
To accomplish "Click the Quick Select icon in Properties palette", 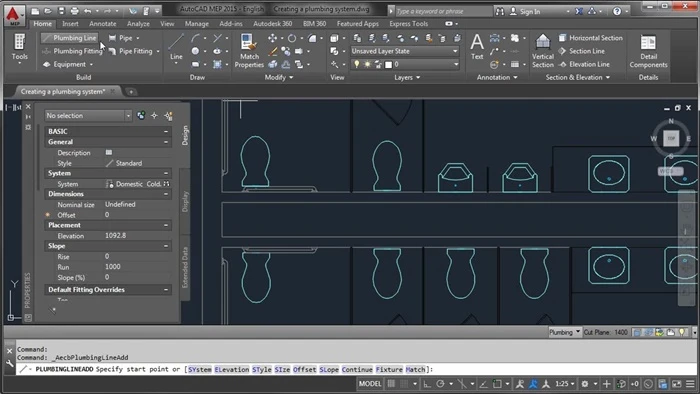I will pyautogui.click(x=168, y=116).
